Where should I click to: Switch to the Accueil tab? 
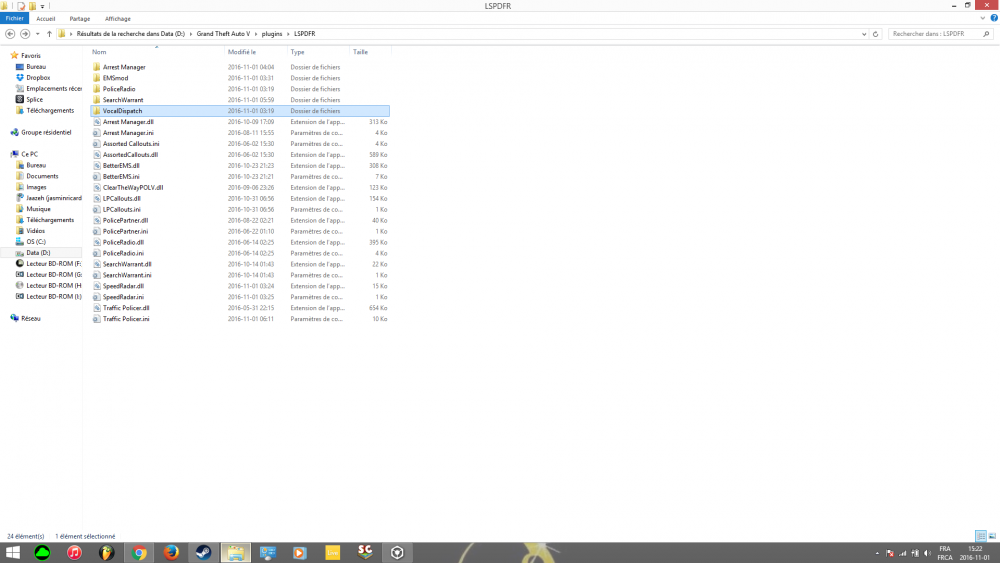[45, 18]
